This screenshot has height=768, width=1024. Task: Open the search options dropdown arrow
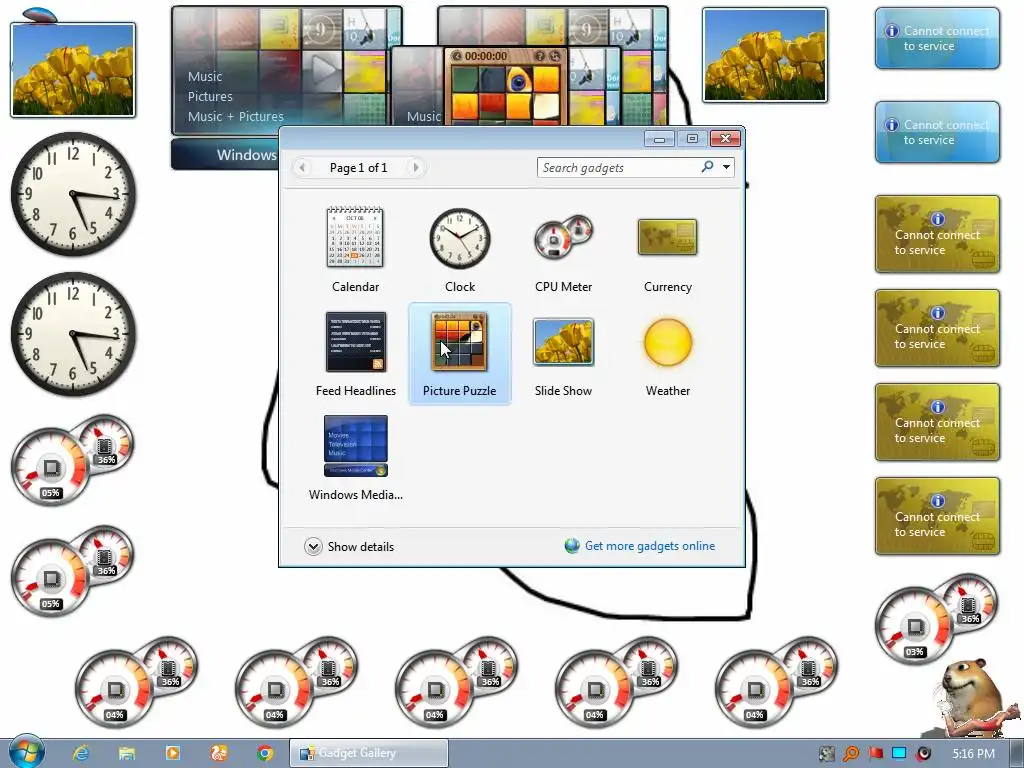(726, 167)
